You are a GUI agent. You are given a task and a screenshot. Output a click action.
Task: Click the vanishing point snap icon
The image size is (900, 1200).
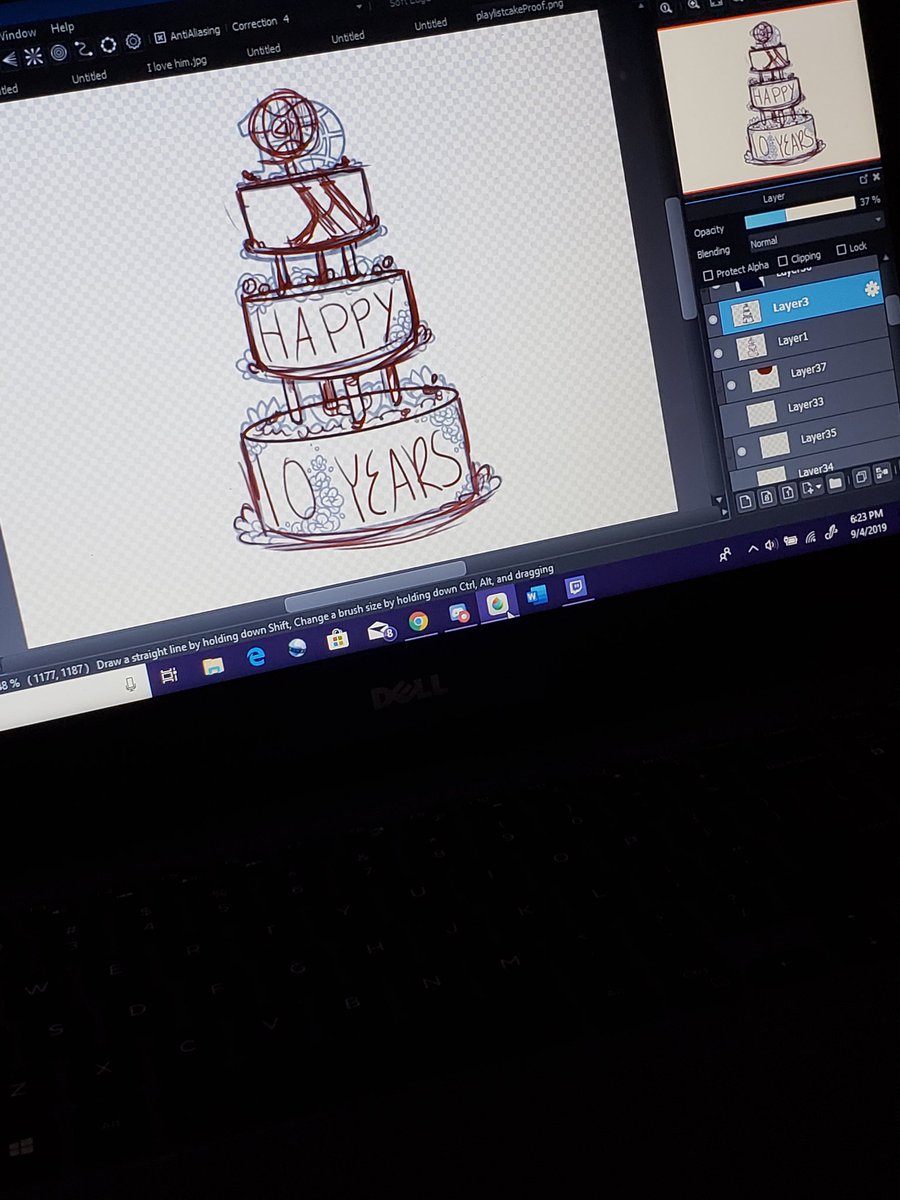(8, 57)
